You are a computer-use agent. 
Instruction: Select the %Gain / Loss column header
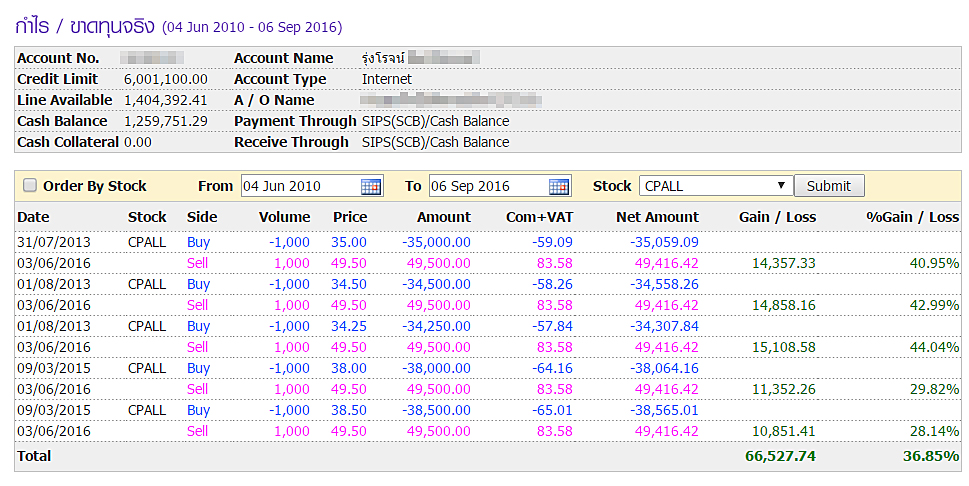[912, 217]
